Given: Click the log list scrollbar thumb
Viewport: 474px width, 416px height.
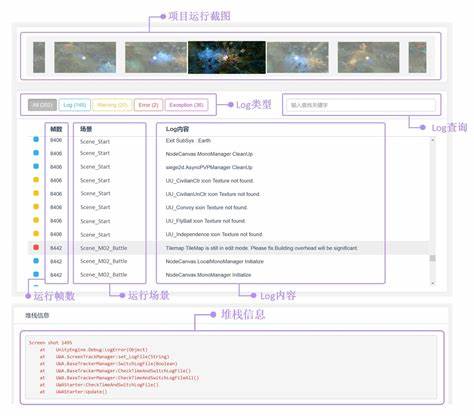Looking at the screenshot, I should pos(433,258).
